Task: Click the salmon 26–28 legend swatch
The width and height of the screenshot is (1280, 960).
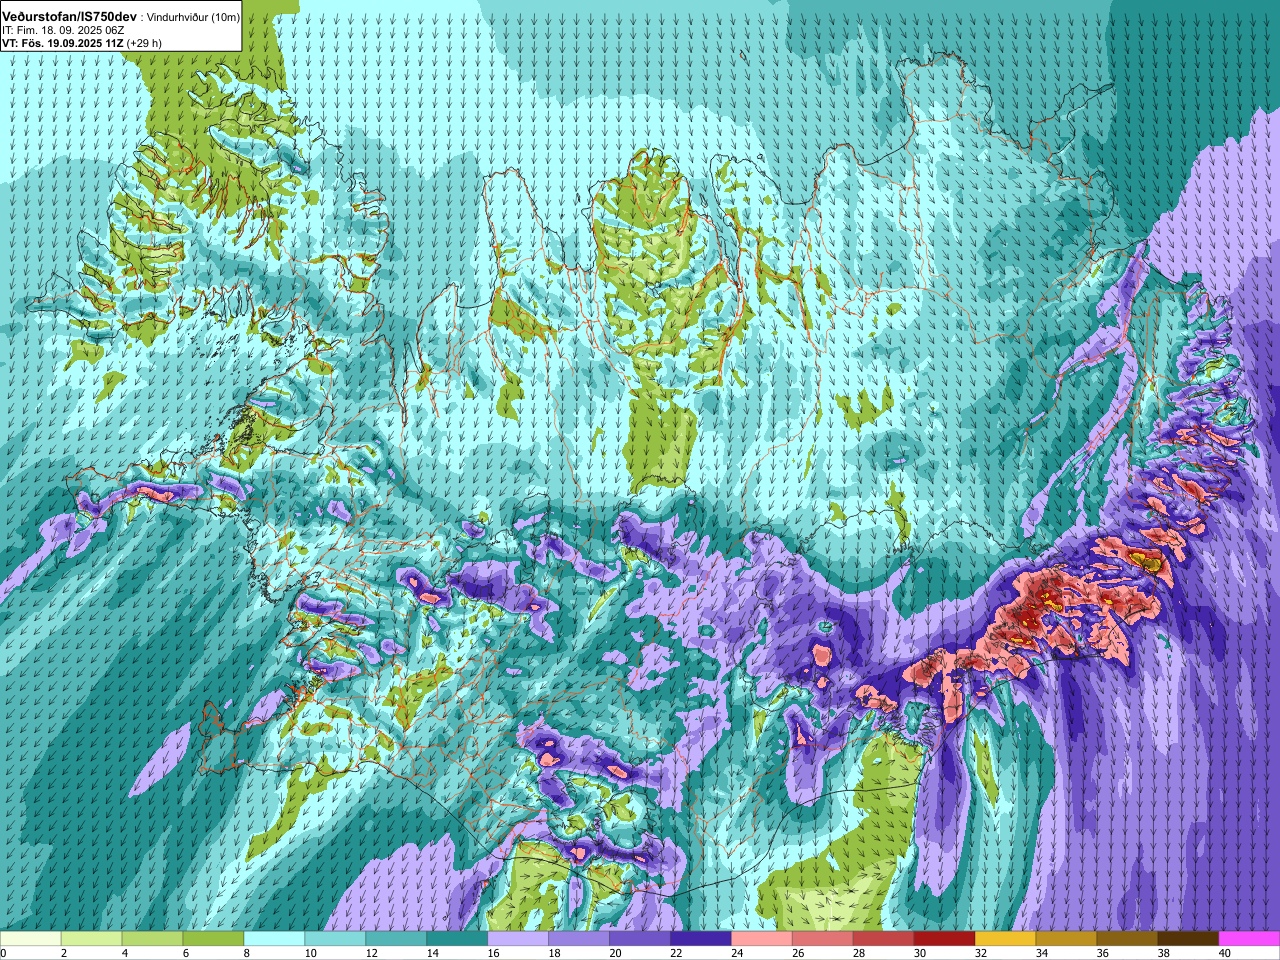Action: 823,939
